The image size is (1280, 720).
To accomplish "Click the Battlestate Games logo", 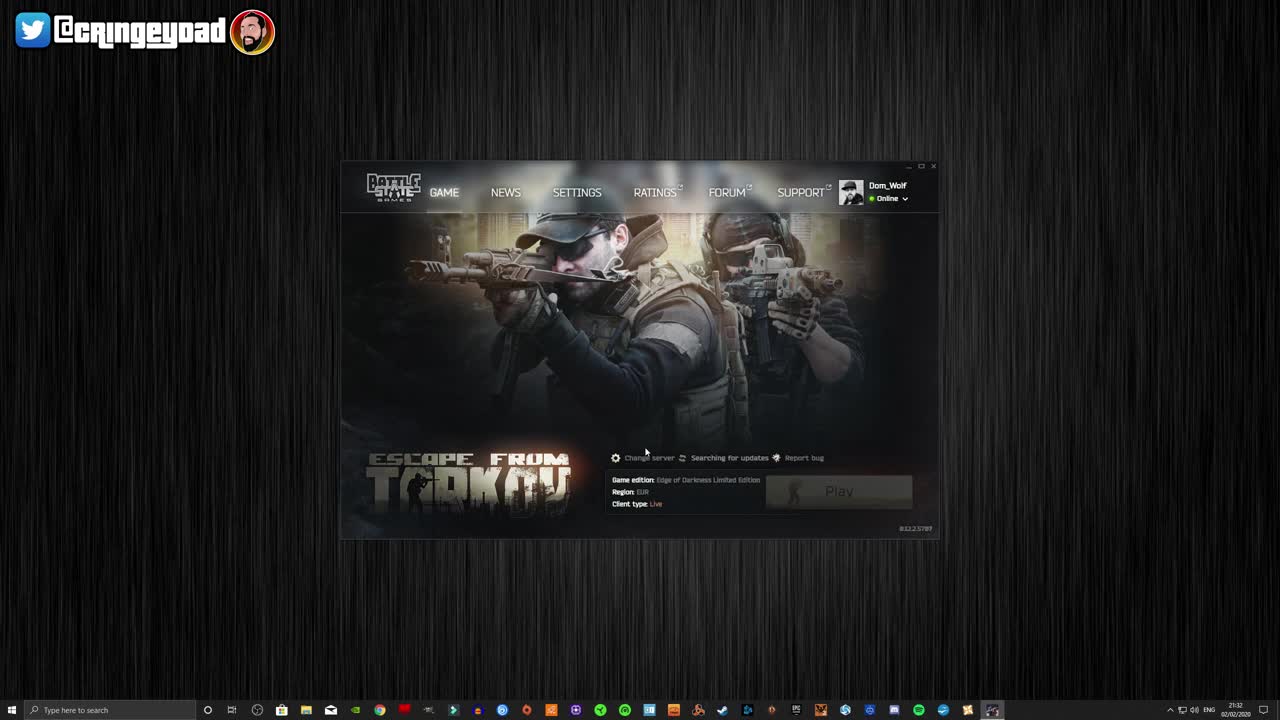I will pos(393,188).
